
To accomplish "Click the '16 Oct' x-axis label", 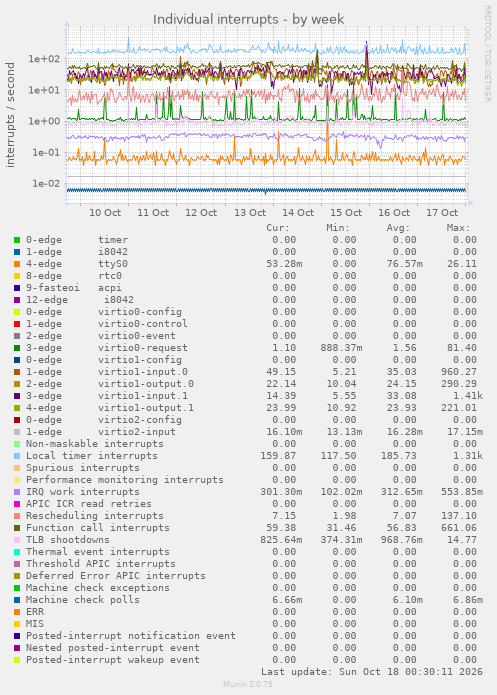I will click(x=394, y=213).
